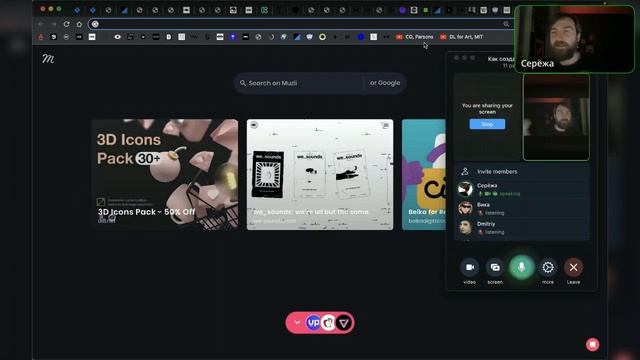Open the green ring bookmark
The height and width of the screenshot is (360, 640).
tap(322, 37)
